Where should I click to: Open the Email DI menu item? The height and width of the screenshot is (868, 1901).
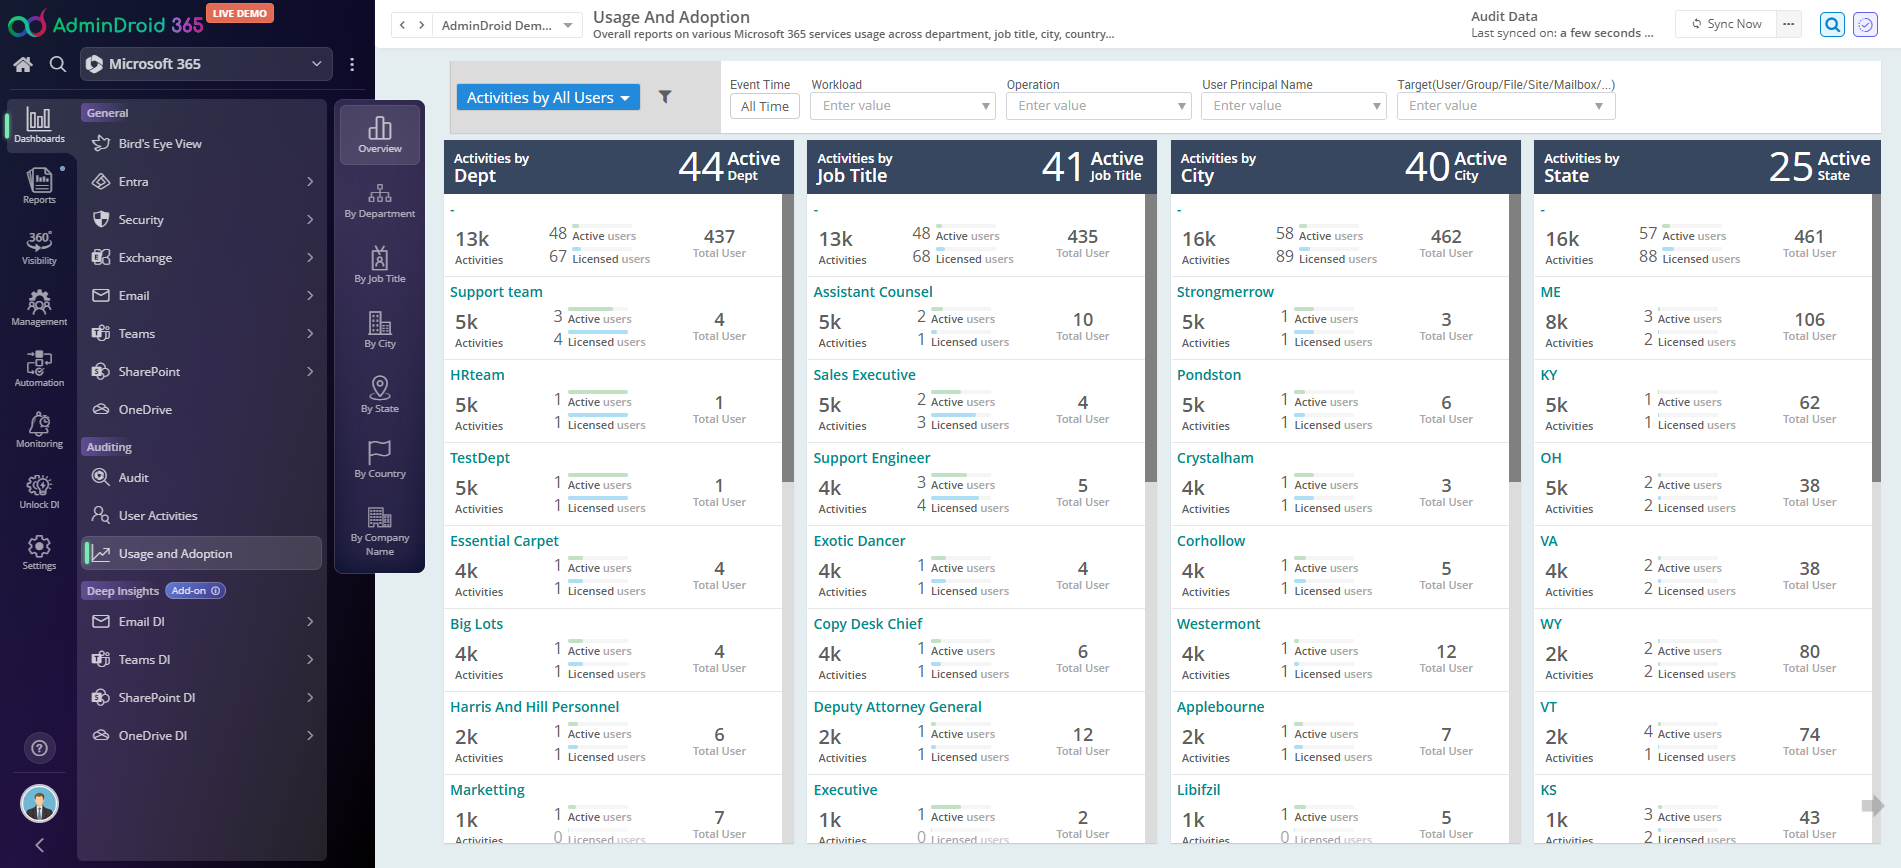202,622
